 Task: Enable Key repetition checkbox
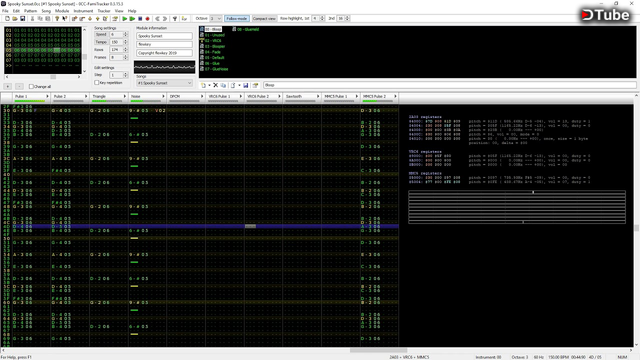(x=97, y=83)
